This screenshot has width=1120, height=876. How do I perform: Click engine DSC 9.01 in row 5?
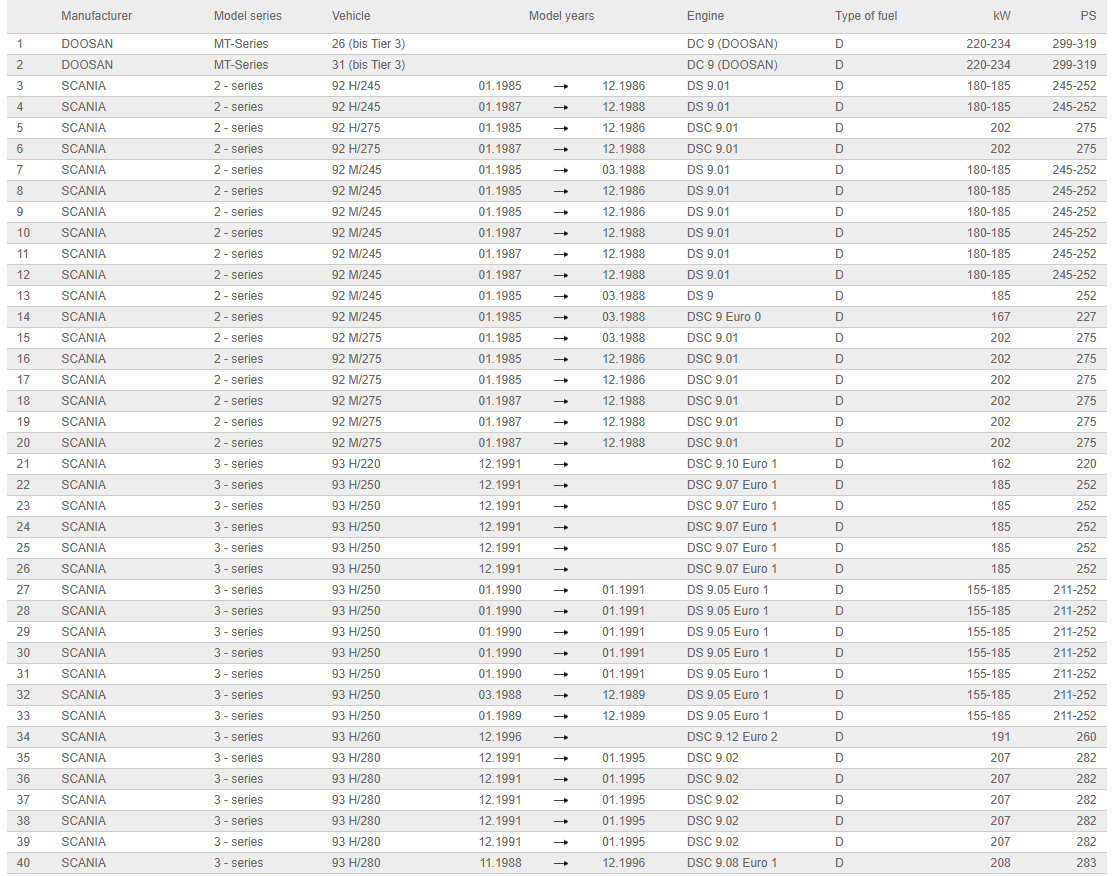tap(712, 128)
